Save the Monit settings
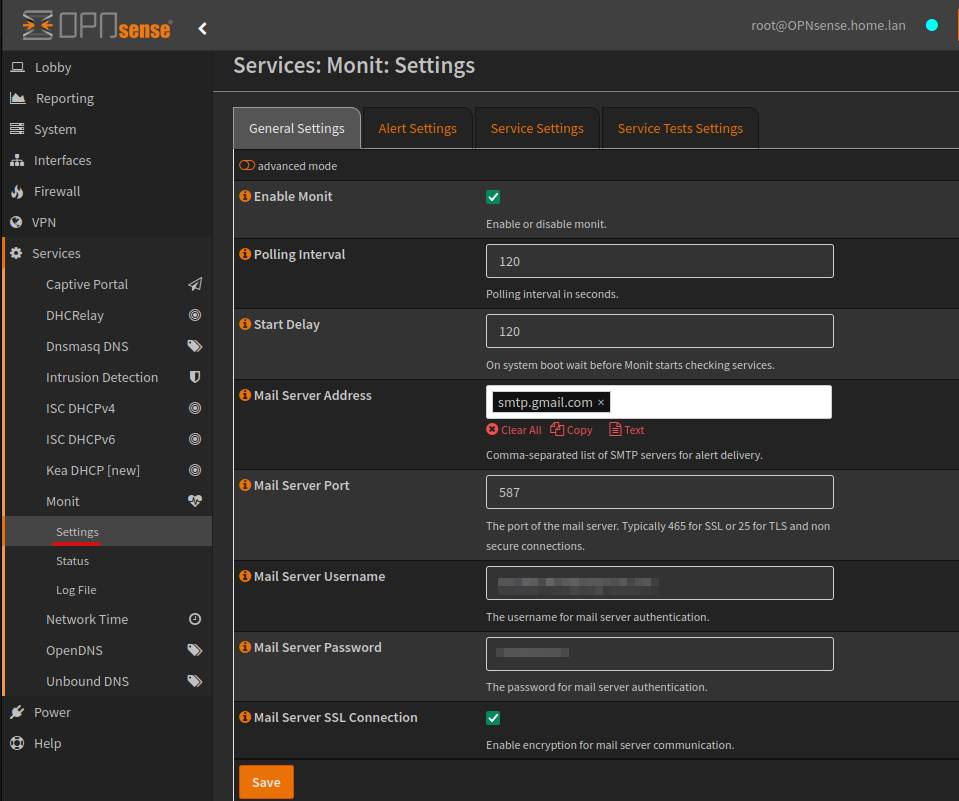959x801 pixels. click(266, 782)
